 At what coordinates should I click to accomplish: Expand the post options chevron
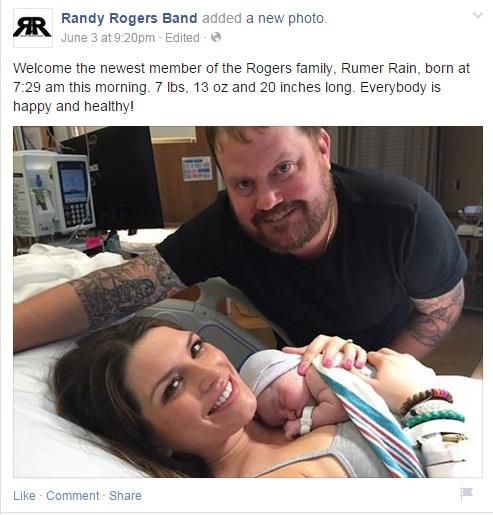click(x=478, y=15)
